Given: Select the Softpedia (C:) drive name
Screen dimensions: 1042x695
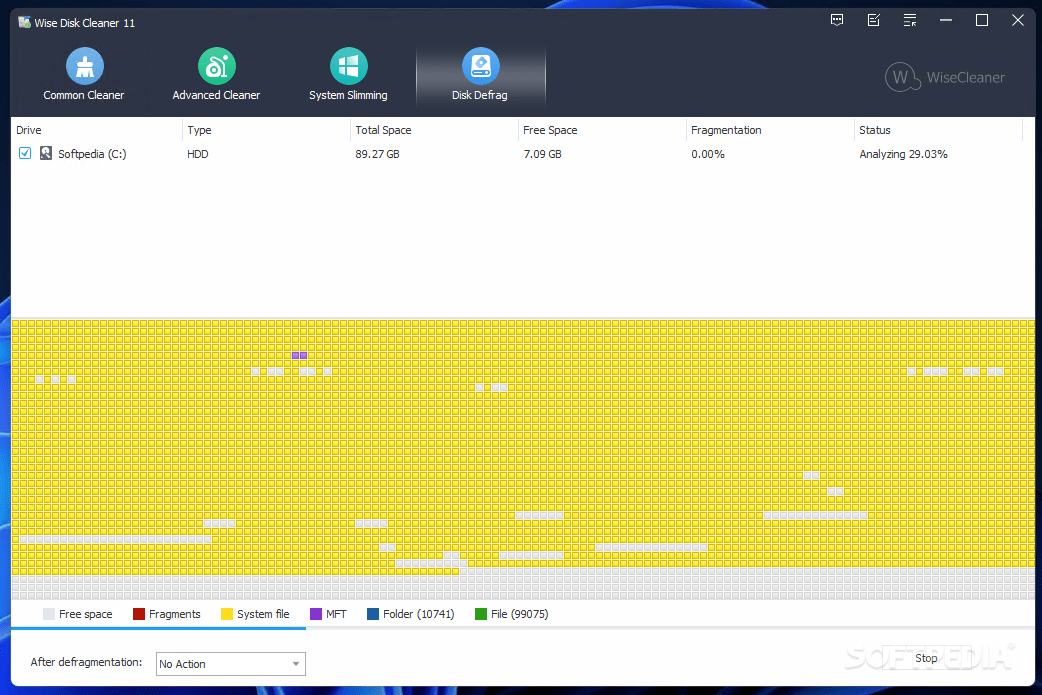Looking at the screenshot, I should (x=92, y=154).
